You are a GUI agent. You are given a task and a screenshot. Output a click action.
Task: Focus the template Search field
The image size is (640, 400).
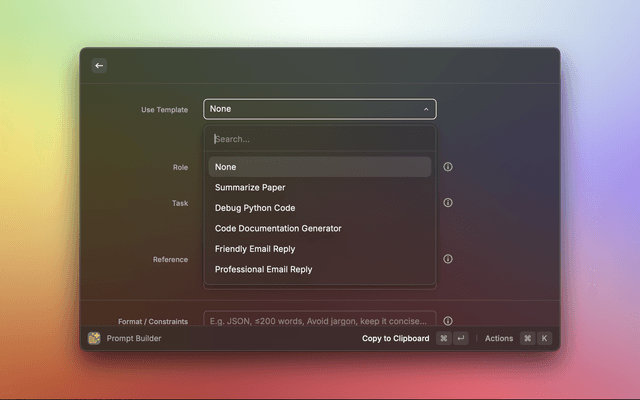[x=320, y=139]
